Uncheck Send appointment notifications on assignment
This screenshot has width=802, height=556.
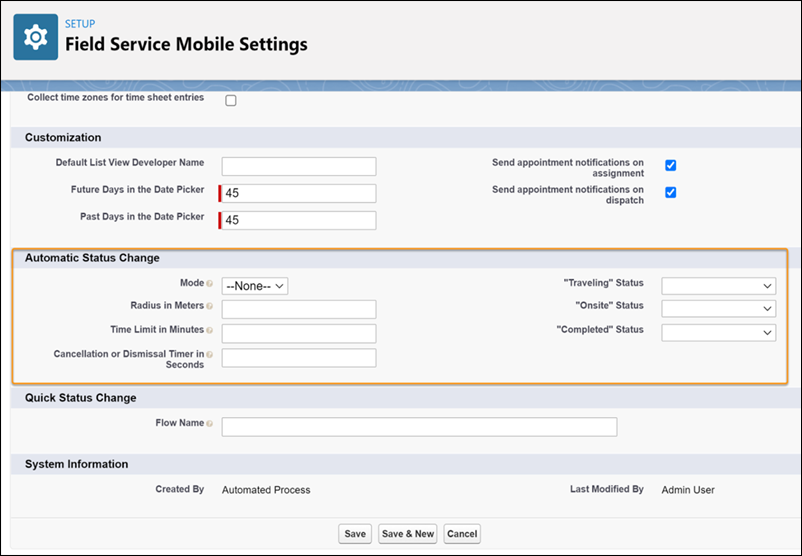click(671, 165)
